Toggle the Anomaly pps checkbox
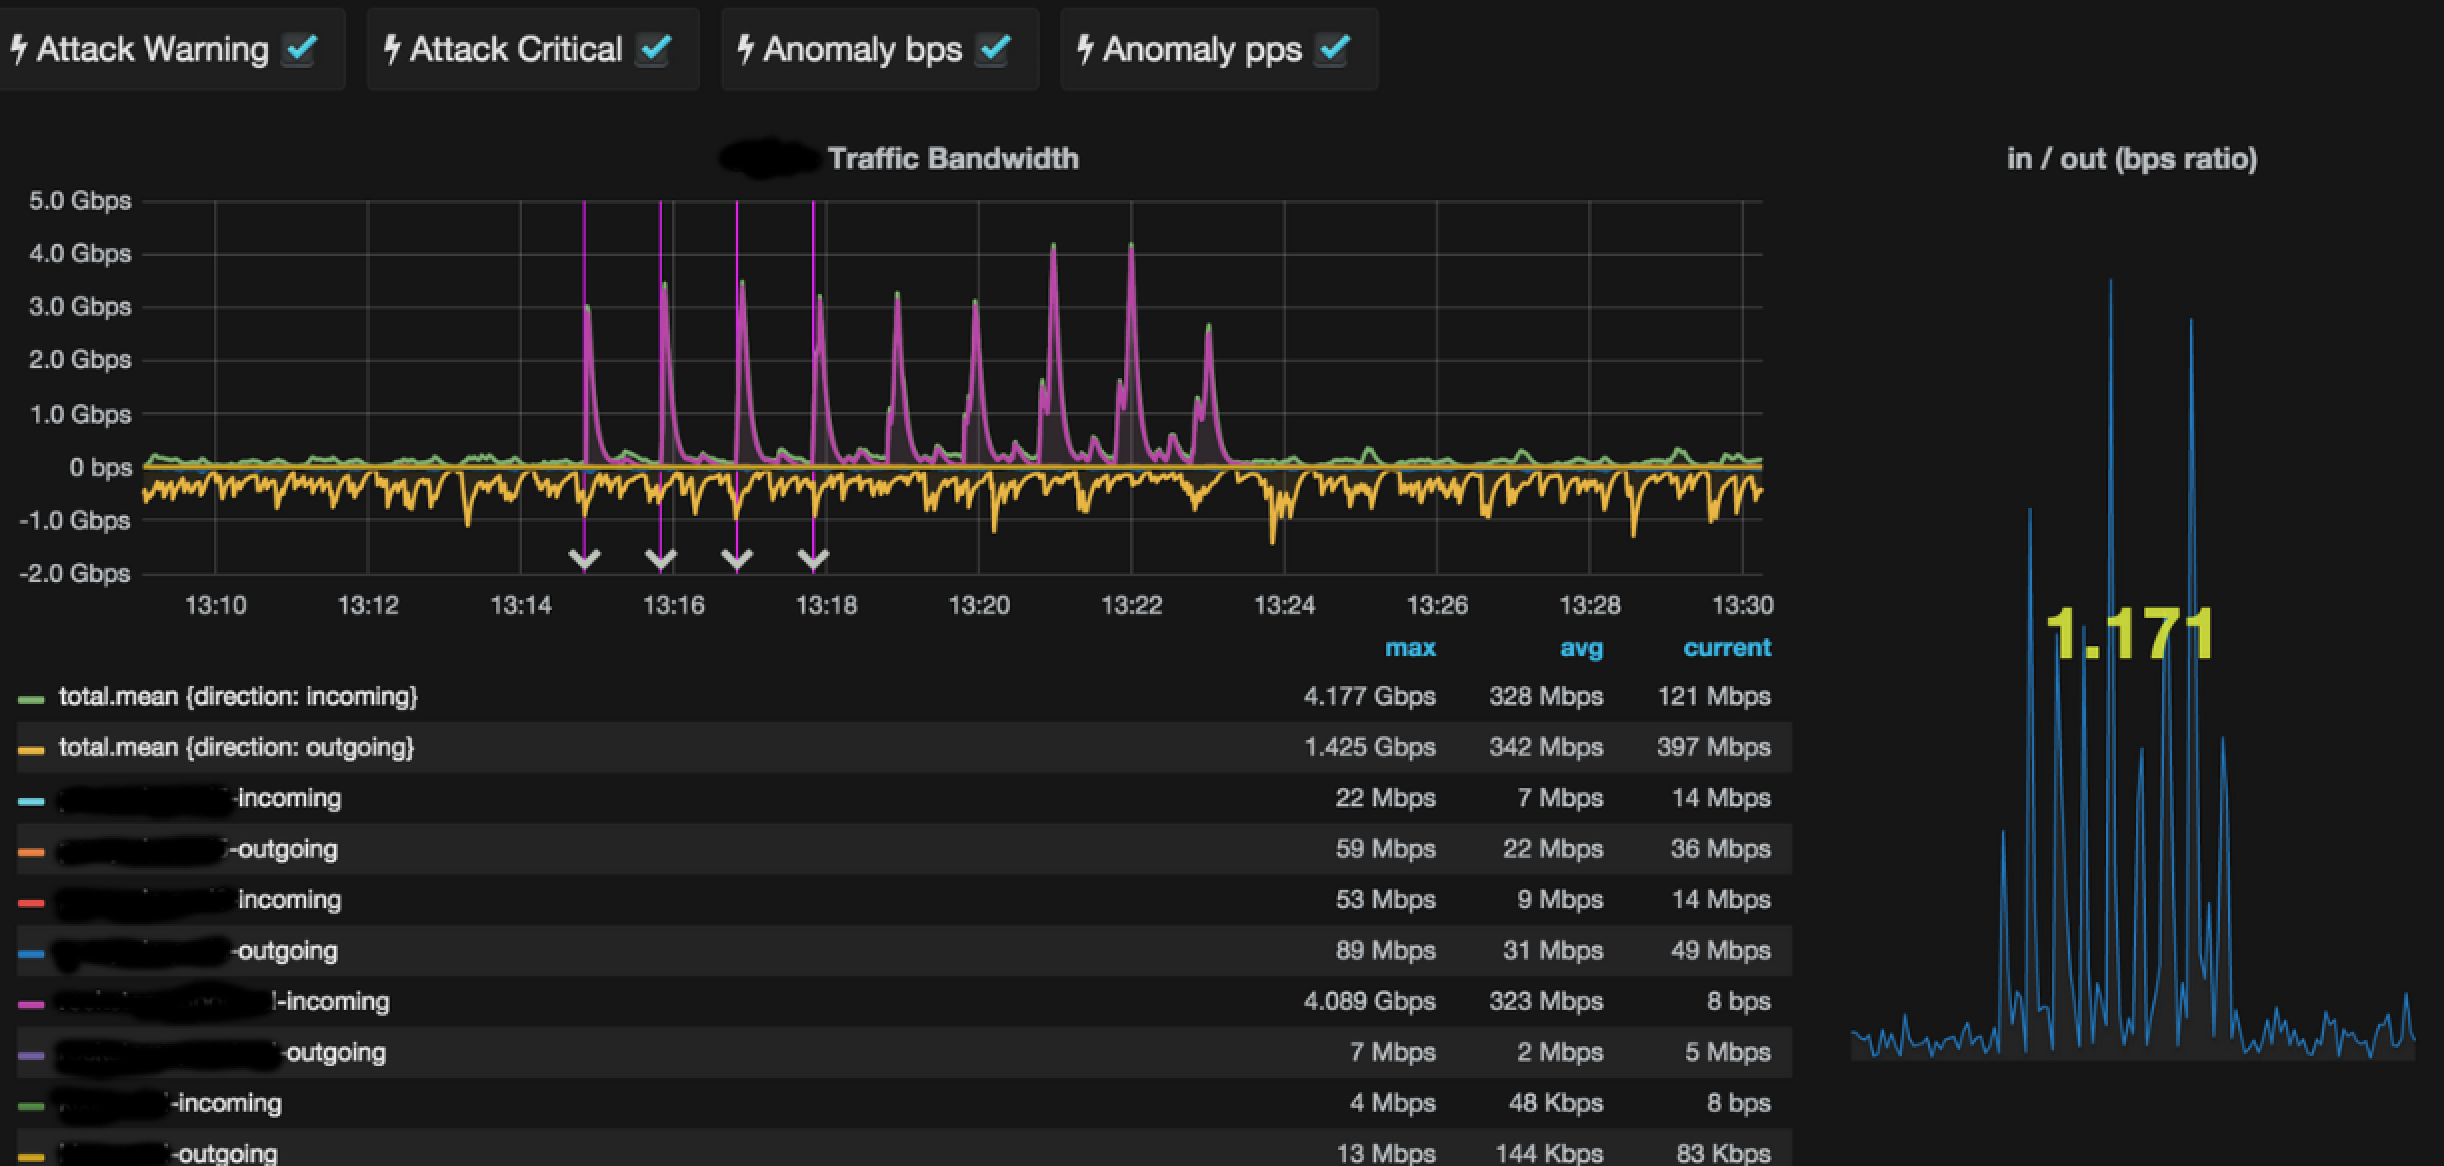This screenshot has height=1166, width=2444. tap(1333, 49)
